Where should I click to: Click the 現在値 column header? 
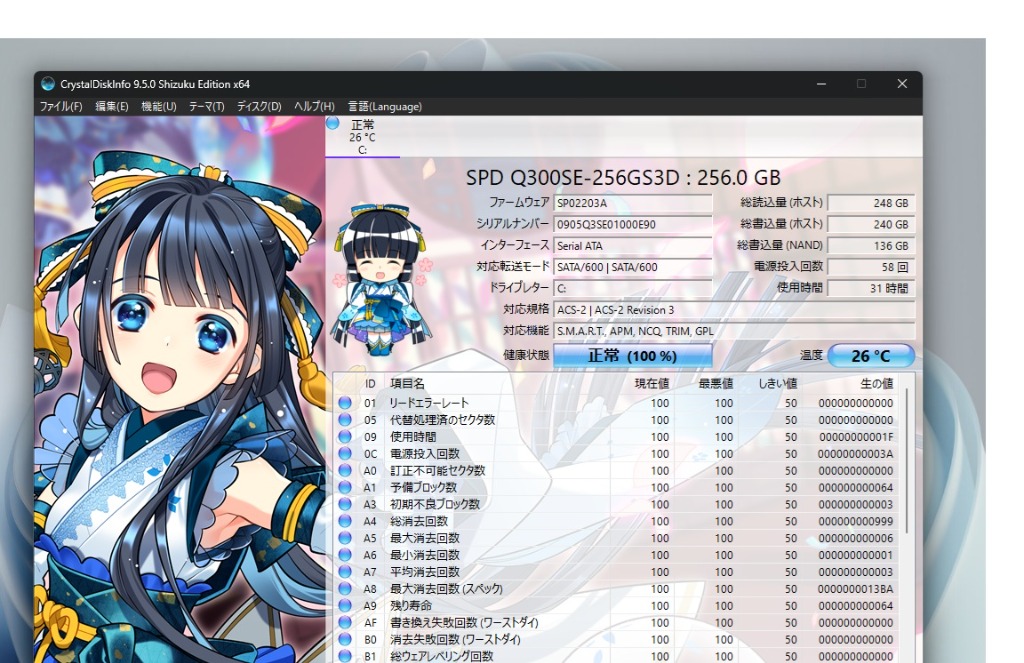[652, 383]
